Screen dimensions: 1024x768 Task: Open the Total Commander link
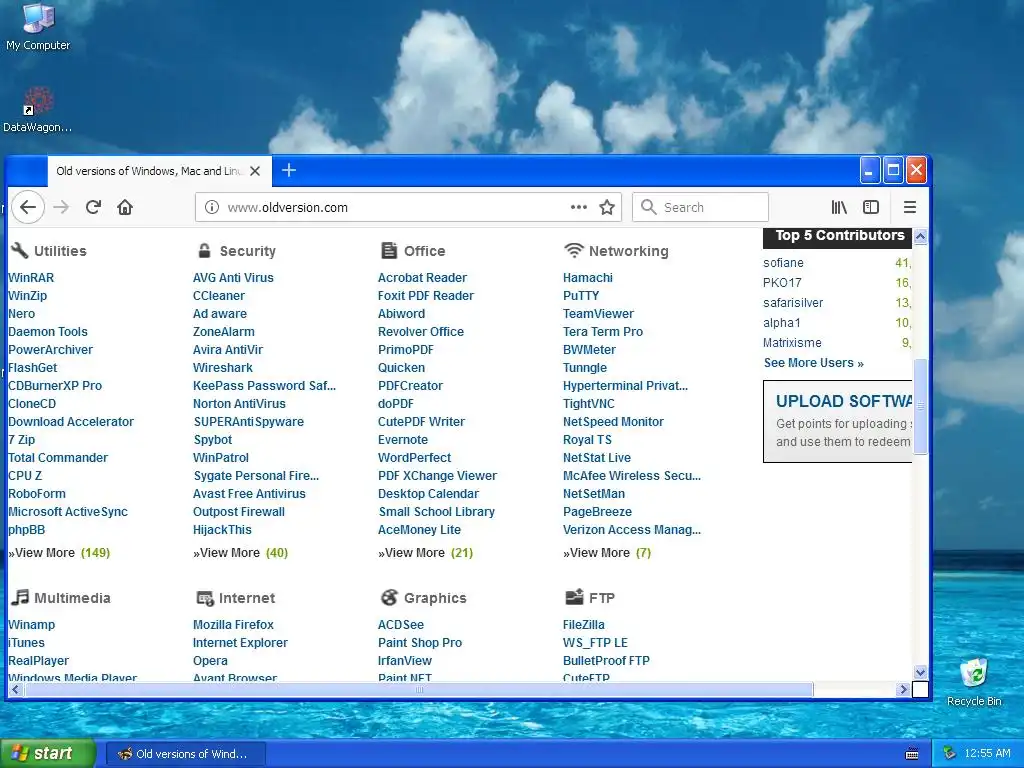(x=58, y=458)
